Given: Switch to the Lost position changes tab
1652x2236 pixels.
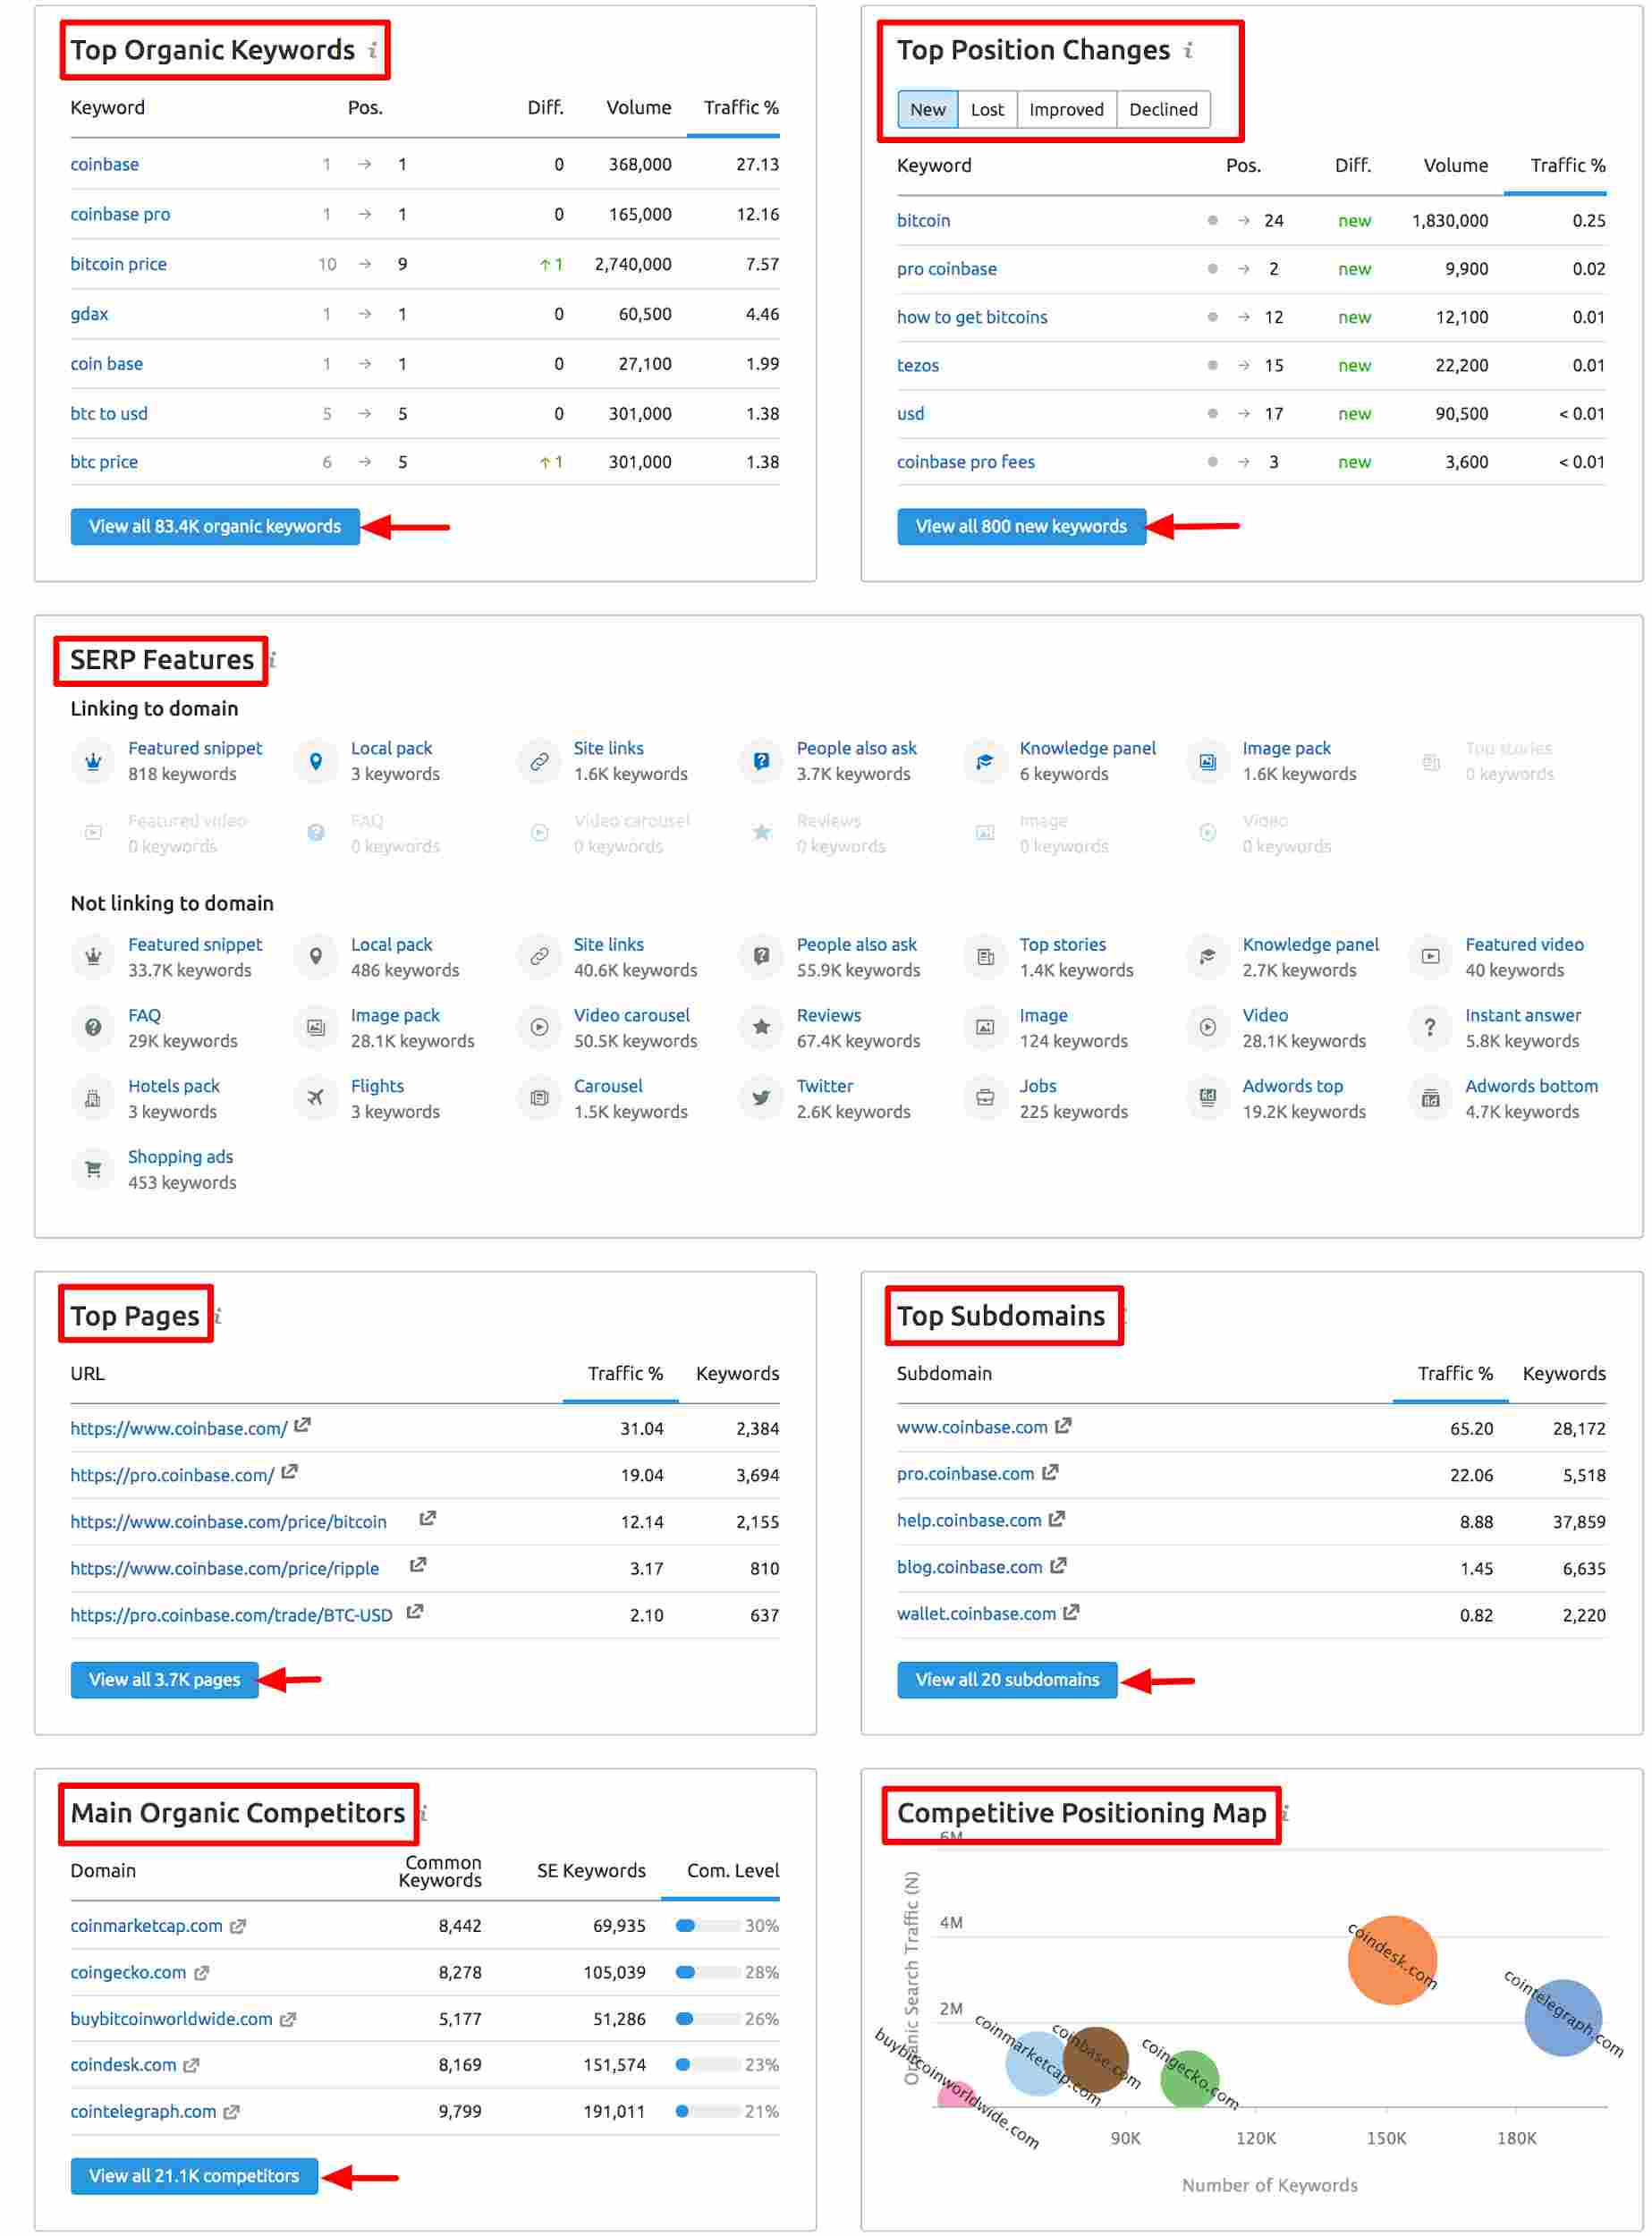Looking at the screenshot, I should tap(988, 109).
